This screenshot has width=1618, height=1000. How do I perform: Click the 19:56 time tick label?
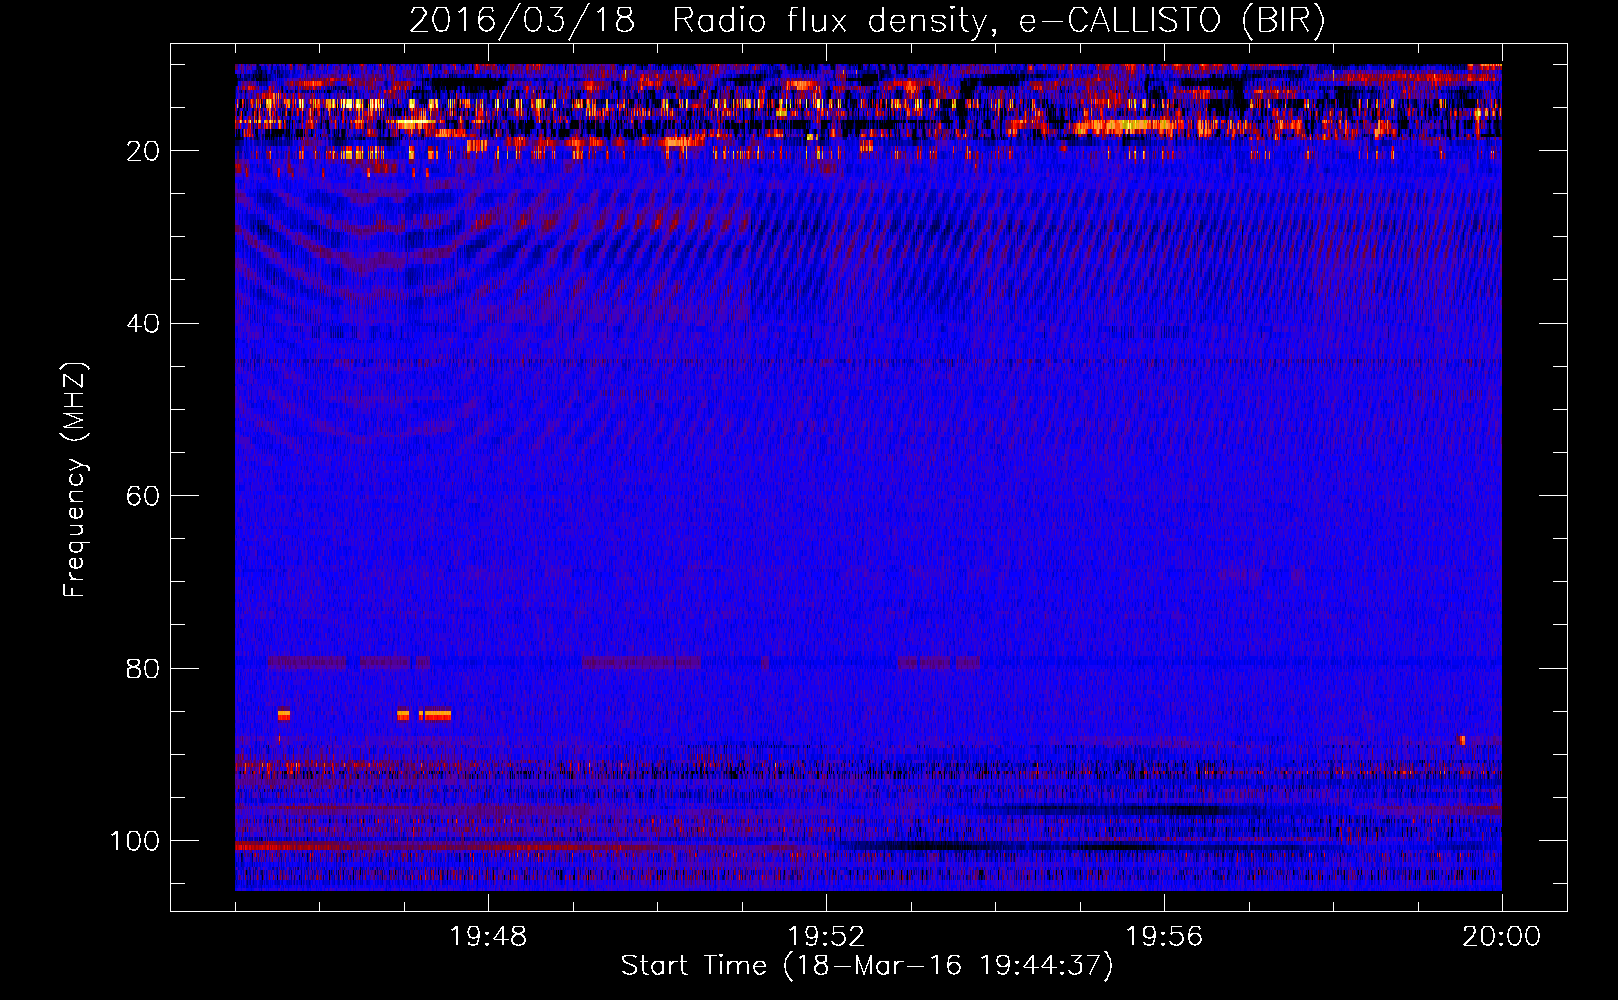point(1164,937)
